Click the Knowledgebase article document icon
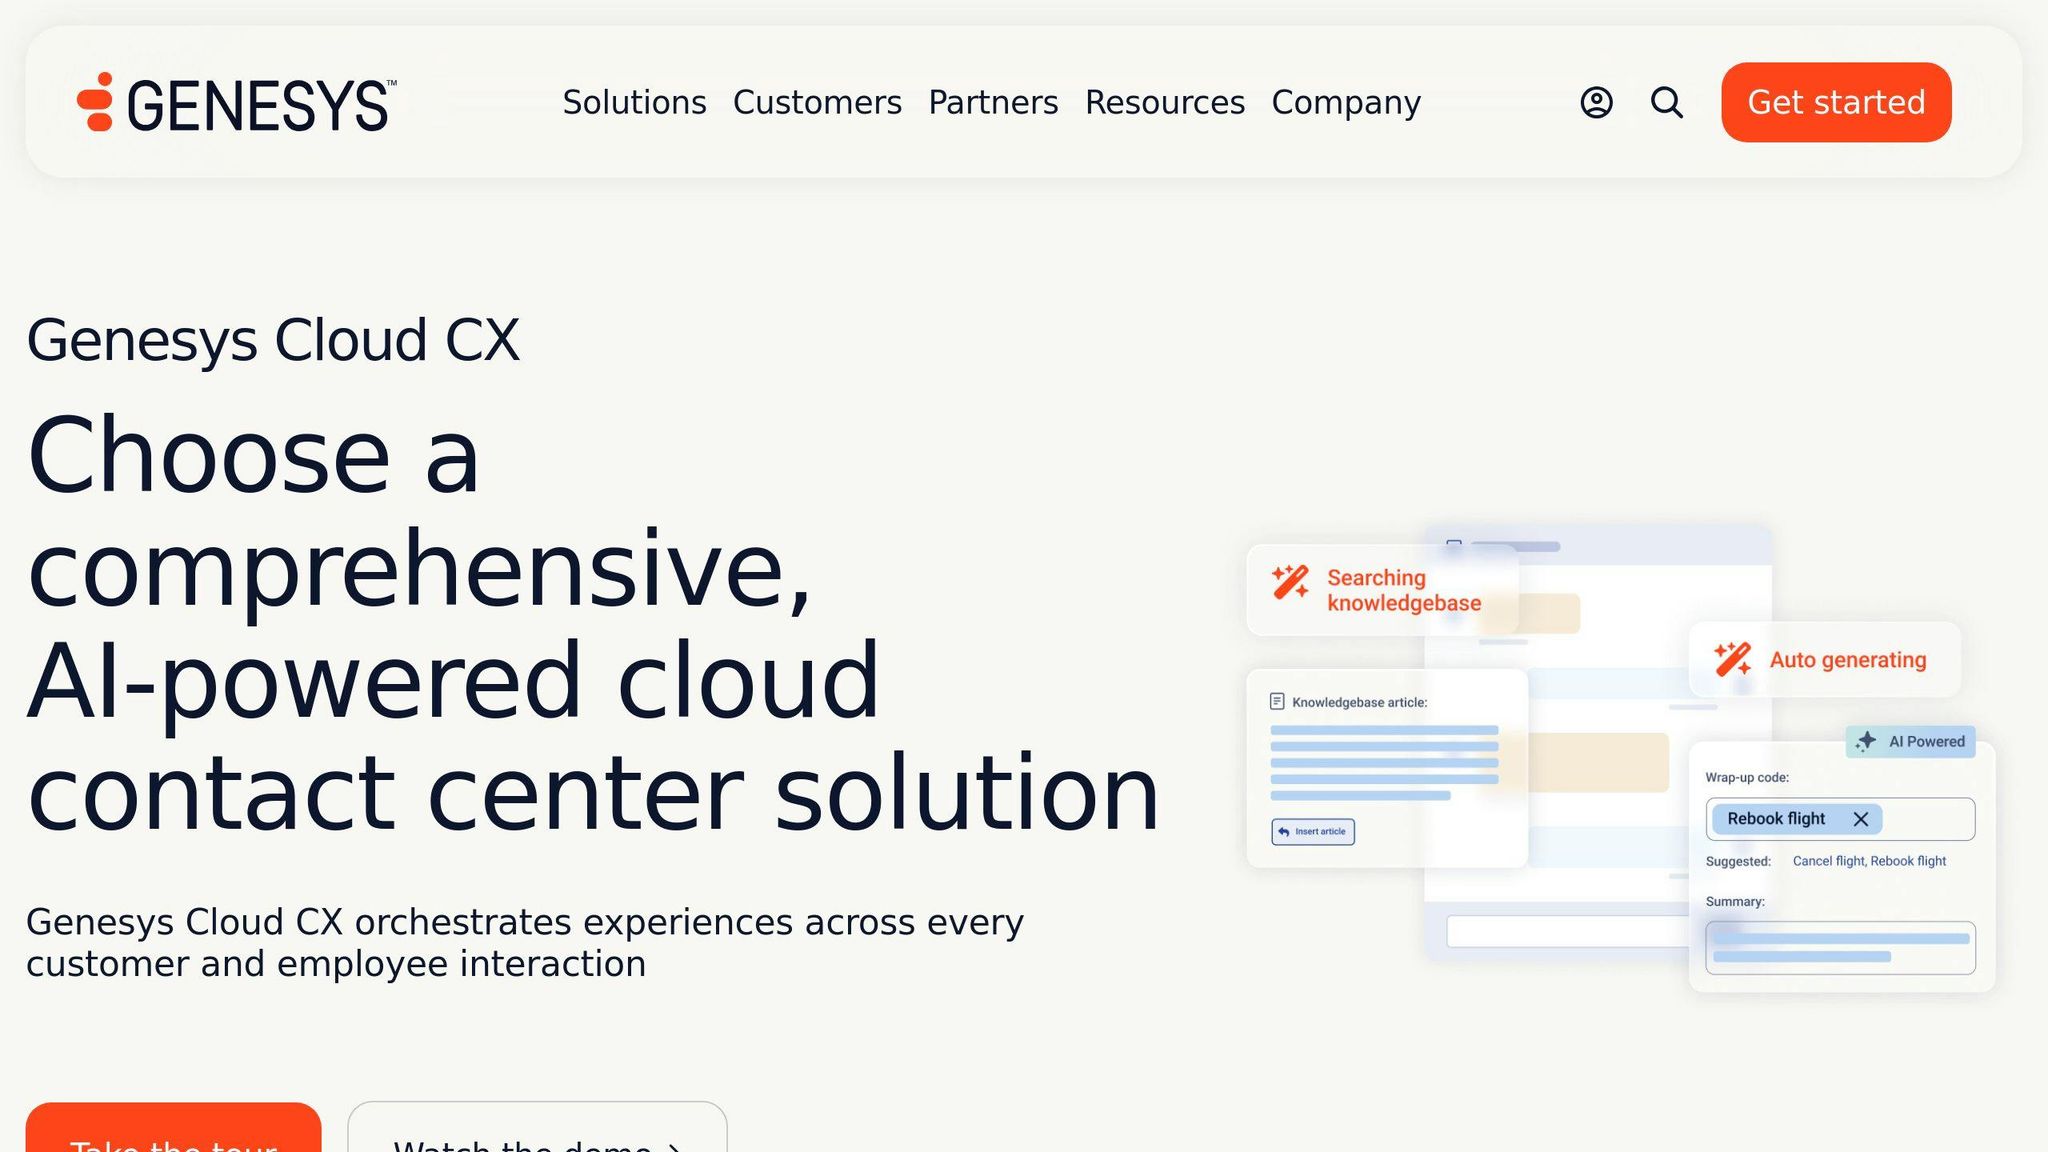 1277,702
